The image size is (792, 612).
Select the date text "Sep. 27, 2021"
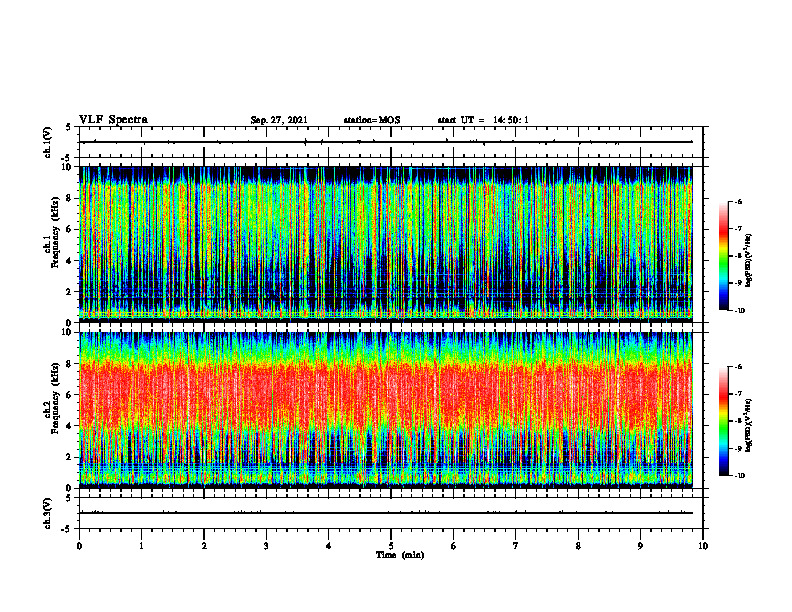(279, 120)
